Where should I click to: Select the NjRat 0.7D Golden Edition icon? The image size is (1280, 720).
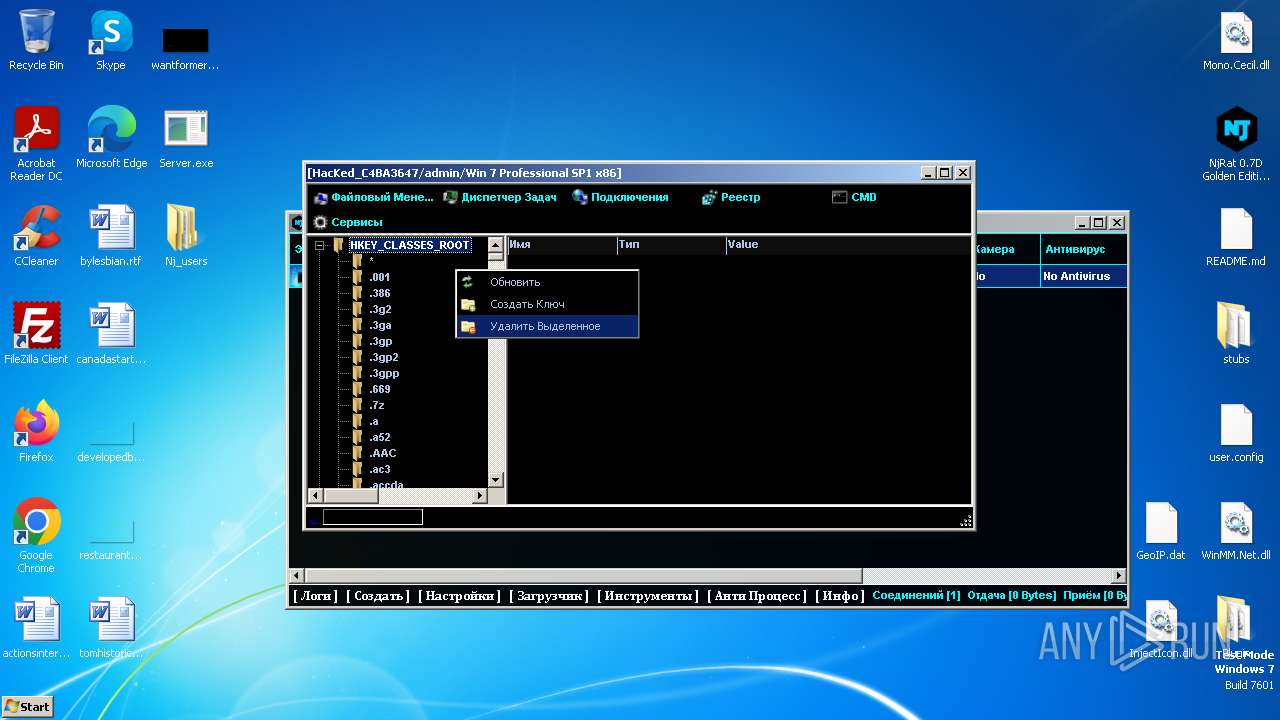point(1236,144)
